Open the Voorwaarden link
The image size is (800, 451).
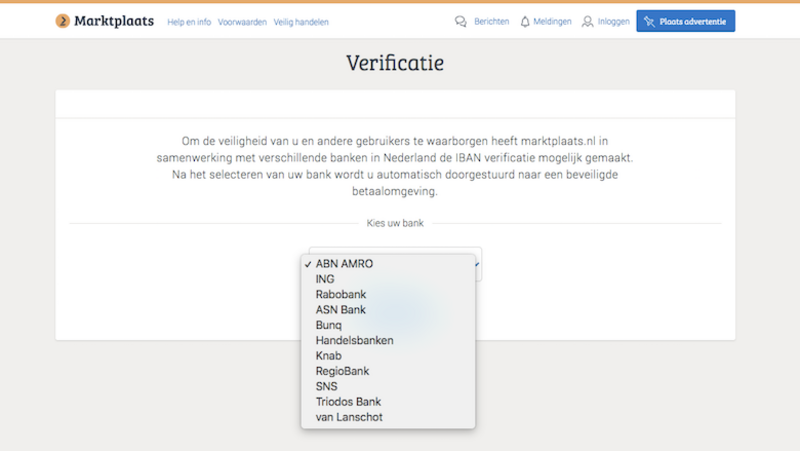tap(242, 22)
